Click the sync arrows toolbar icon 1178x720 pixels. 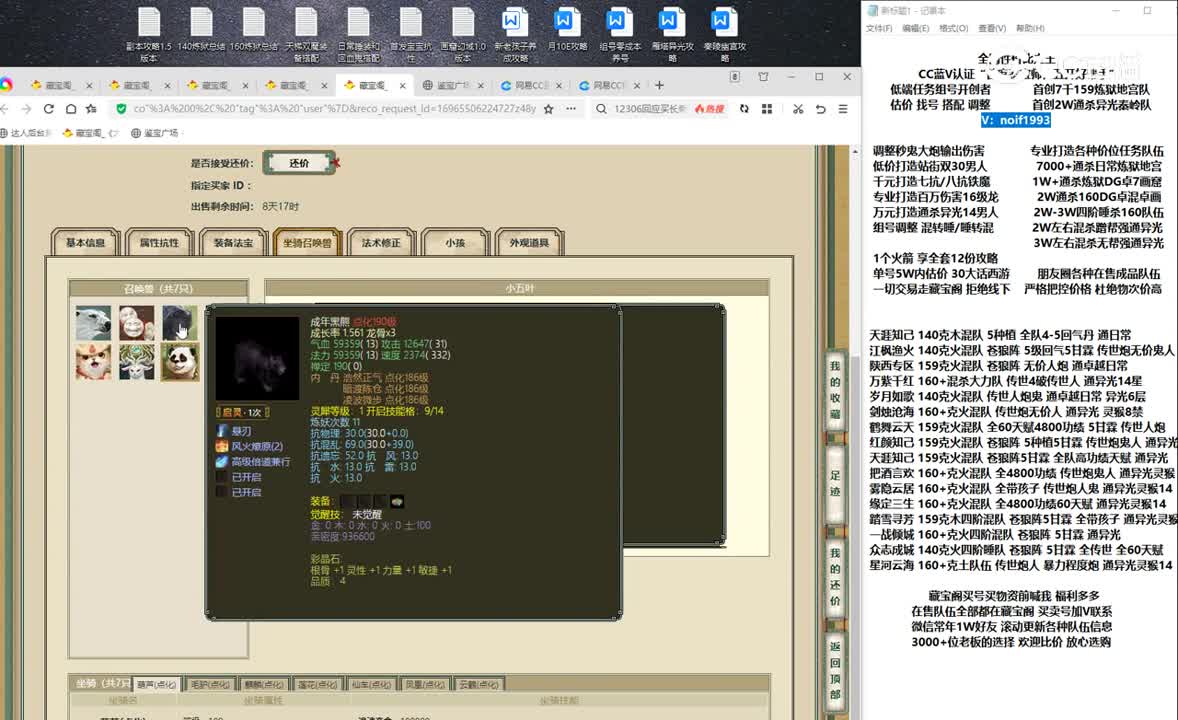[x=744, y=109]
